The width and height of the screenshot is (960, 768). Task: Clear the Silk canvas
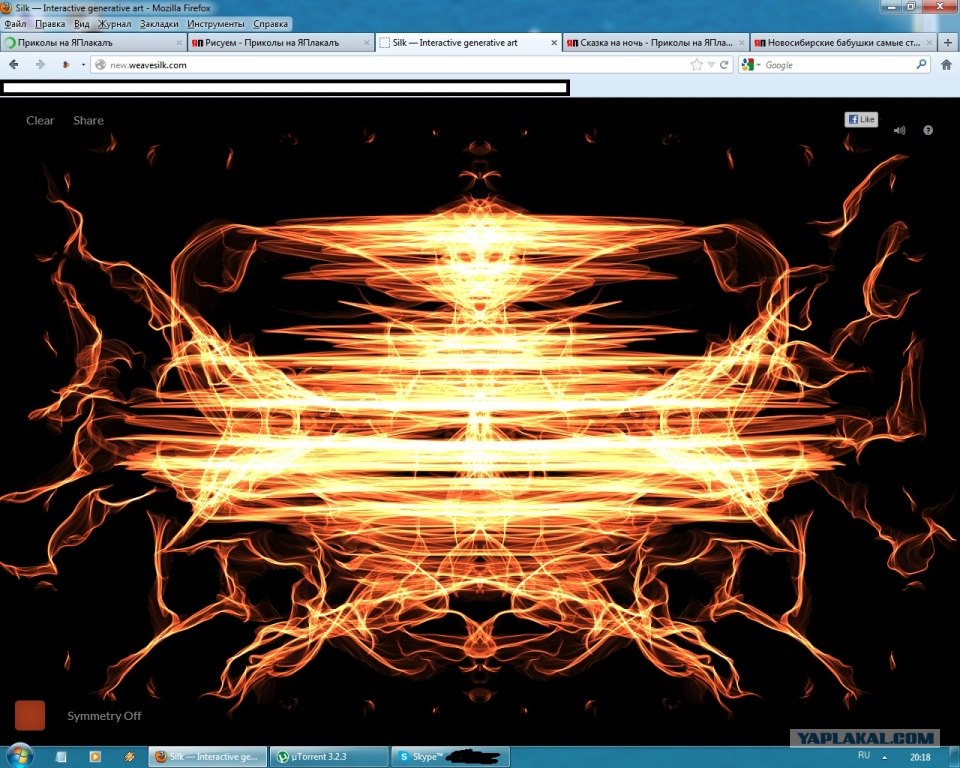tap(40, 120)
